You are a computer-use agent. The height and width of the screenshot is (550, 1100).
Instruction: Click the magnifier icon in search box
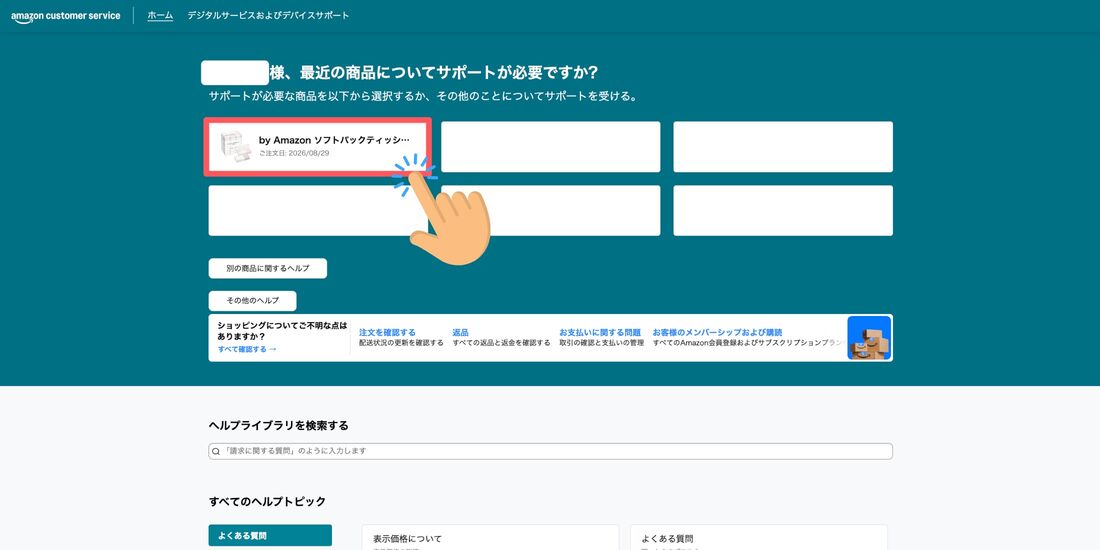[x=216, y=452]
